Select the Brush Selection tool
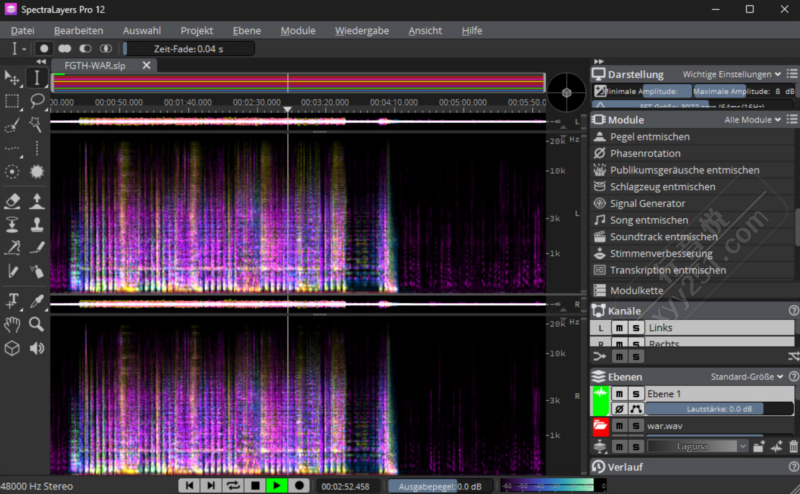The image size is (800, 494). tap(12, 125)
